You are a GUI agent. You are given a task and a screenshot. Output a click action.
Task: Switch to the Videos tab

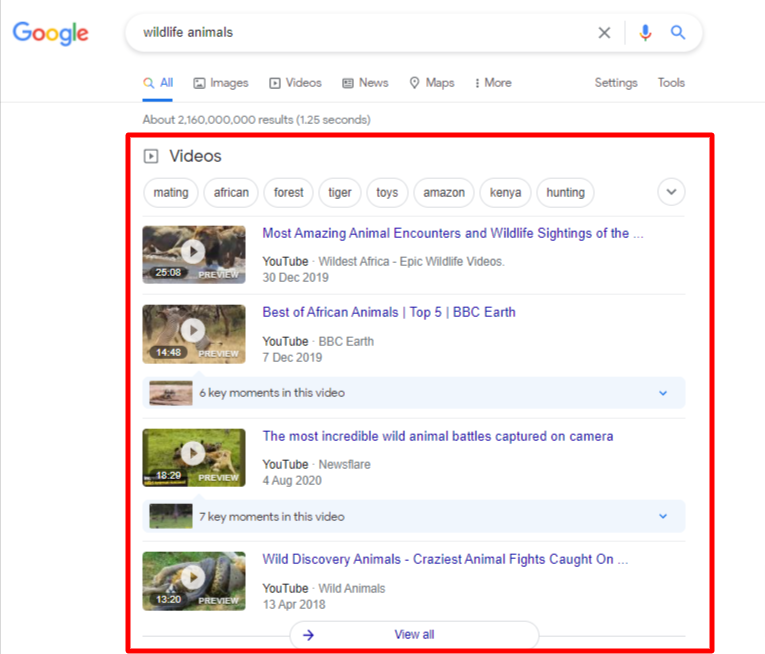pyautogui.click(x=295, y=83)
